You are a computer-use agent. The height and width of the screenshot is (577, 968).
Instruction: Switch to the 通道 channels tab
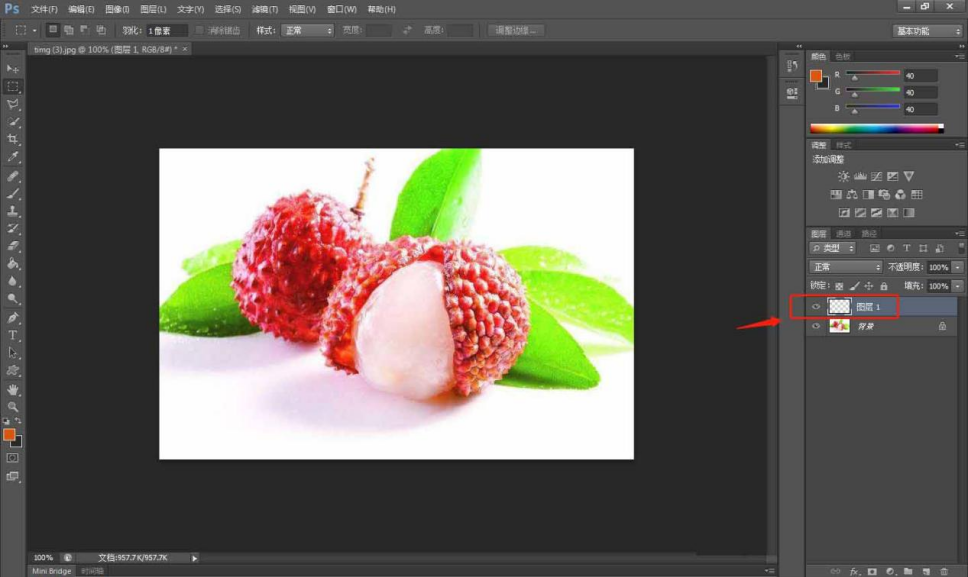click(843, 234)
